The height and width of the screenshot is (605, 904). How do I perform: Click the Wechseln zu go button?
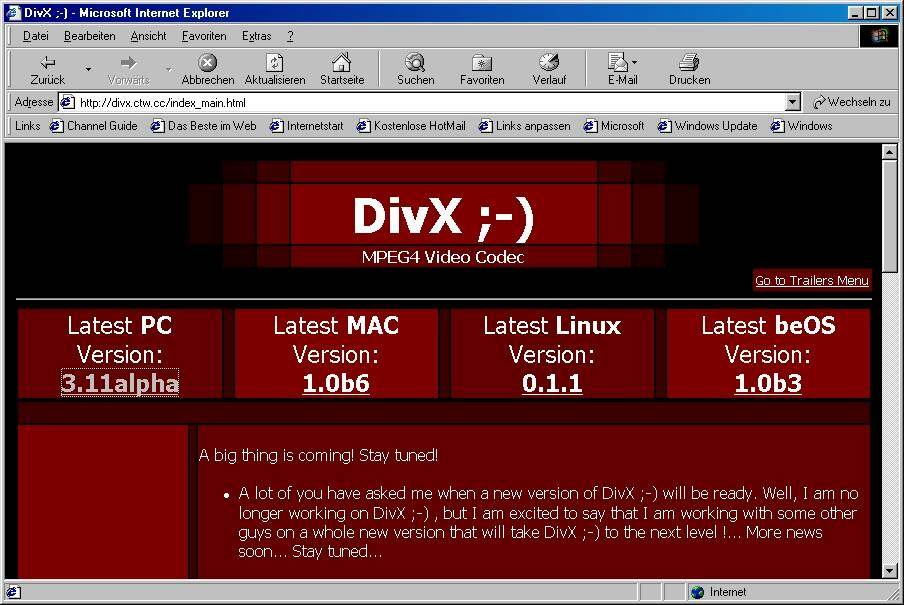pyautogui.click(x=852, y=102)
